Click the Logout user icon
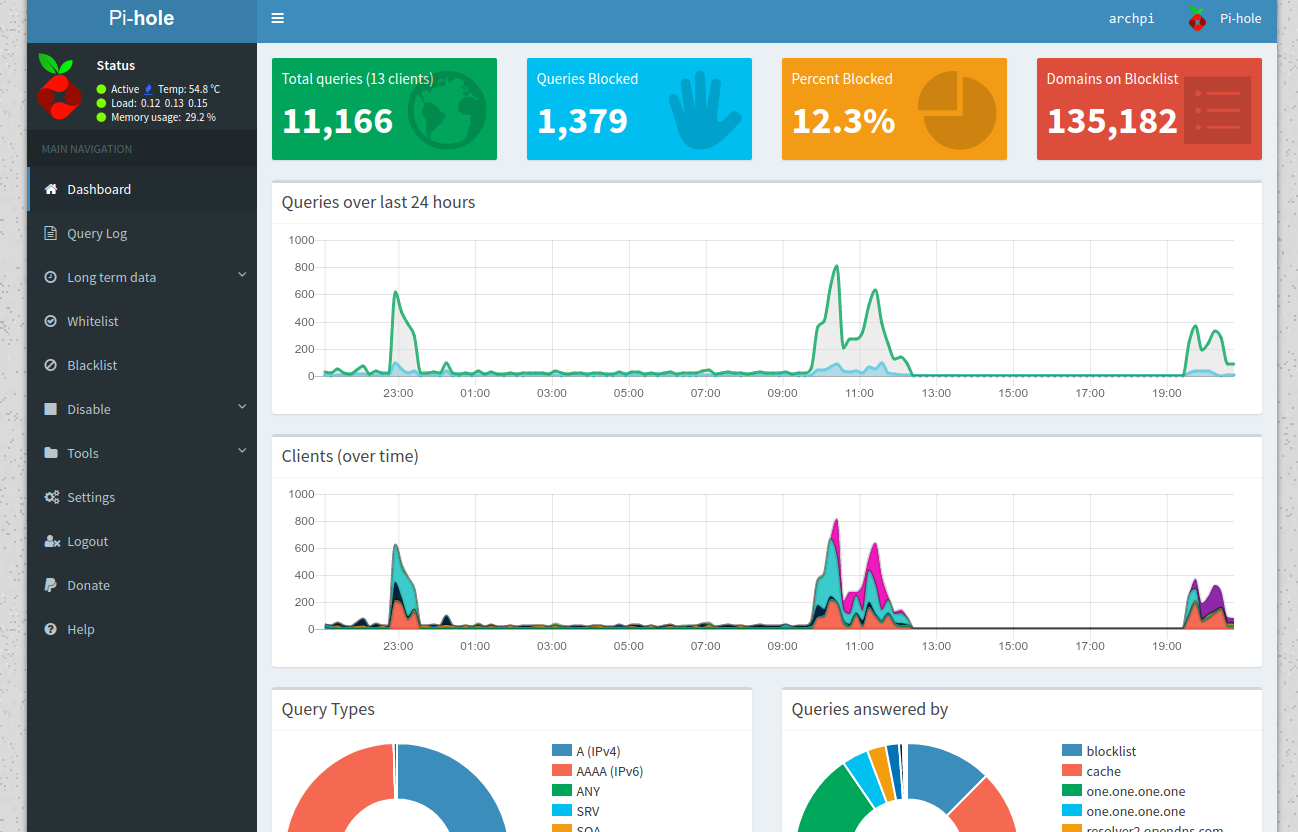This screenshot has height=832, width=1298. click(x=52, y=541)
